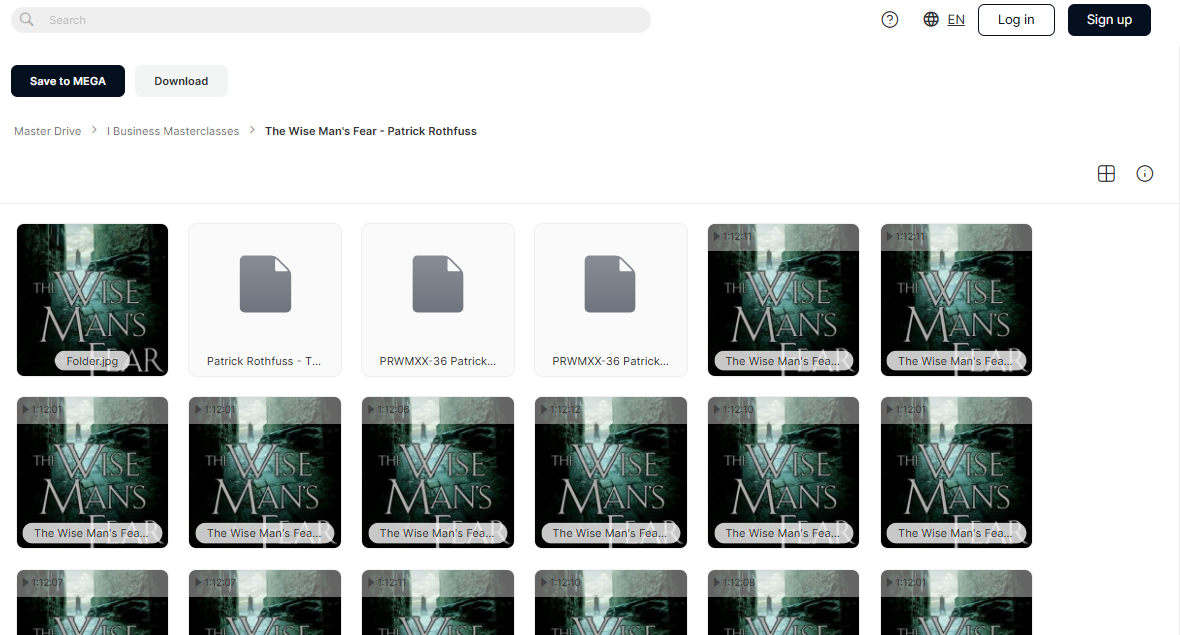Switch to grid view layout icon
The width and height of the screenshot is (1180, 635).
(x=1106, y=174)
